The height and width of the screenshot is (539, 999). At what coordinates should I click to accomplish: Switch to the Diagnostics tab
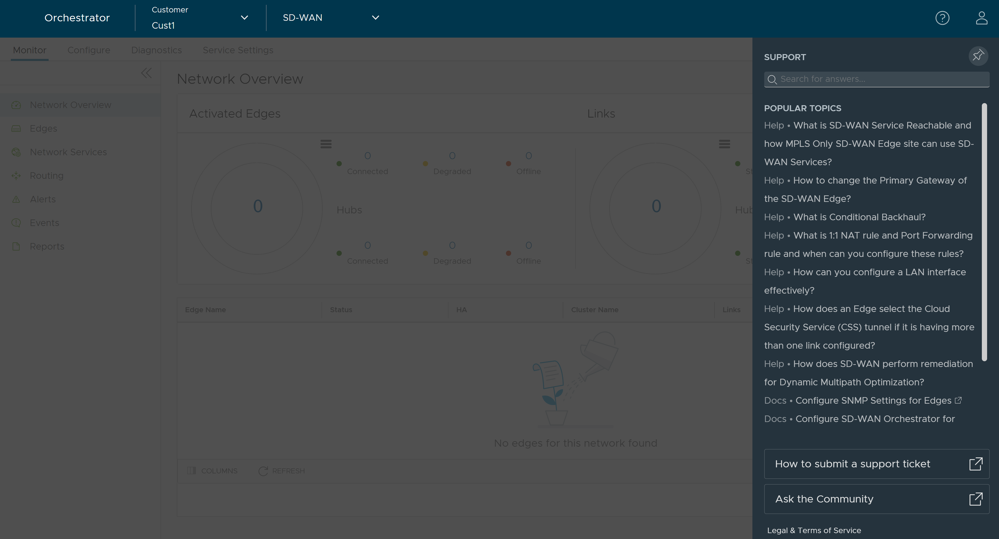[156, 50]
